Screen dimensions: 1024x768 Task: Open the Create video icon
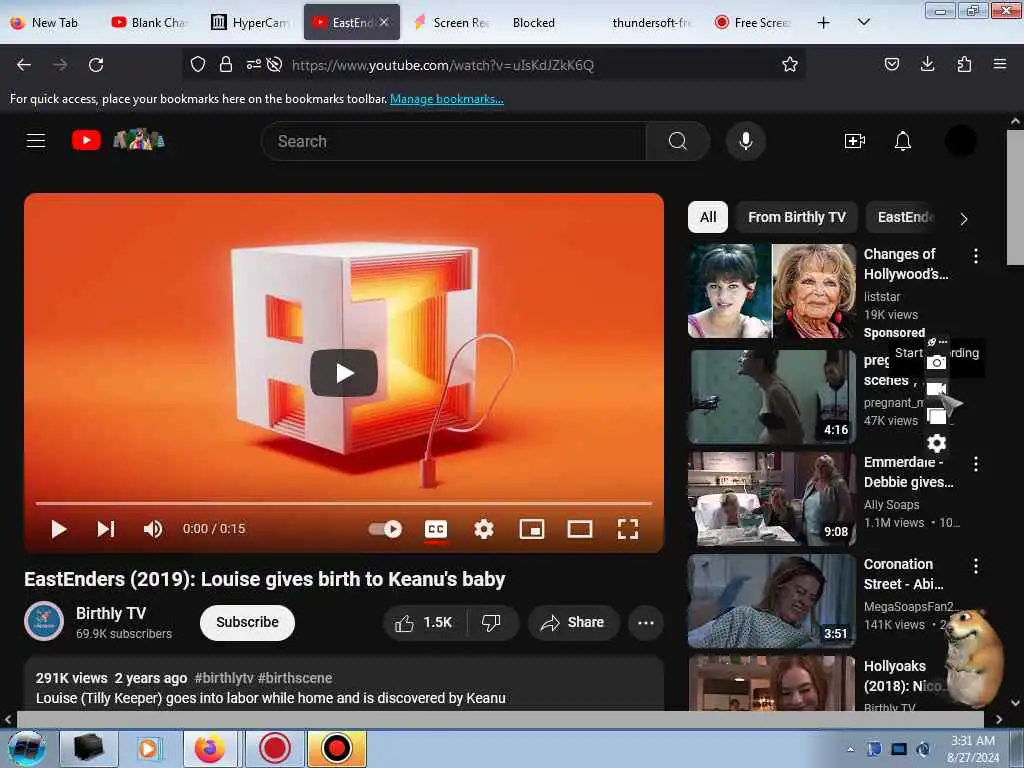click(854, 141)
